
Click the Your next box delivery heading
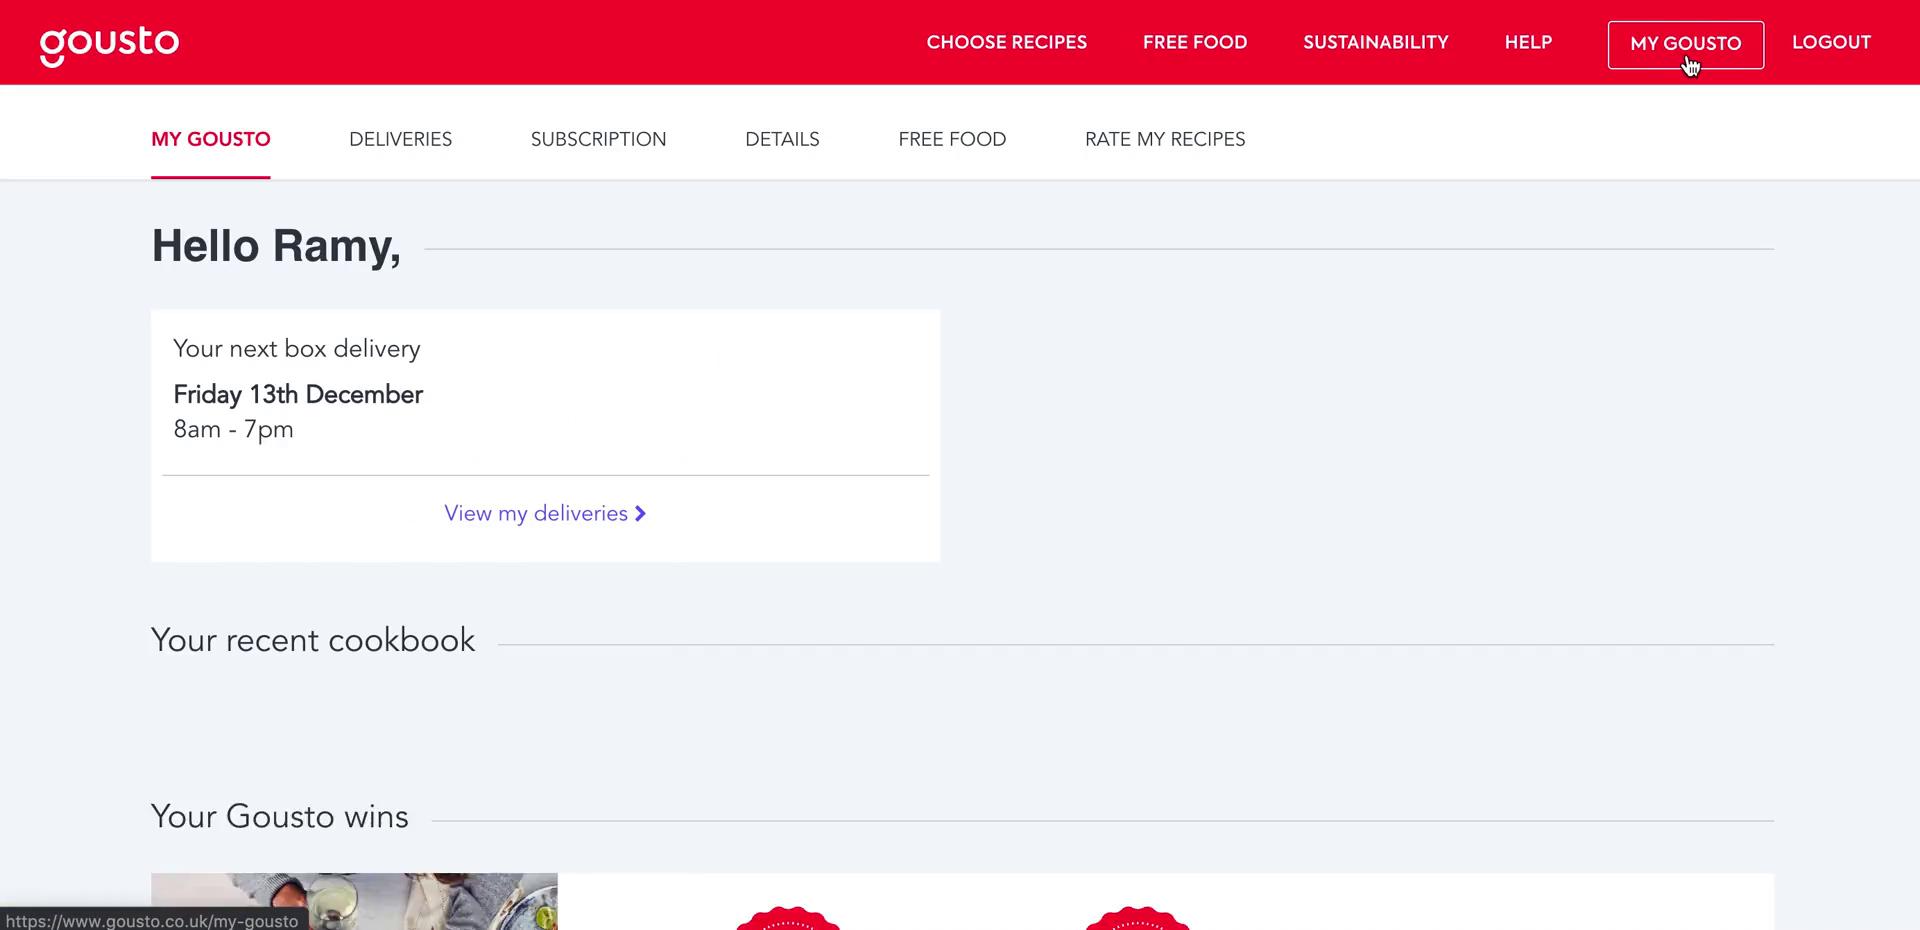click(296, 348)
